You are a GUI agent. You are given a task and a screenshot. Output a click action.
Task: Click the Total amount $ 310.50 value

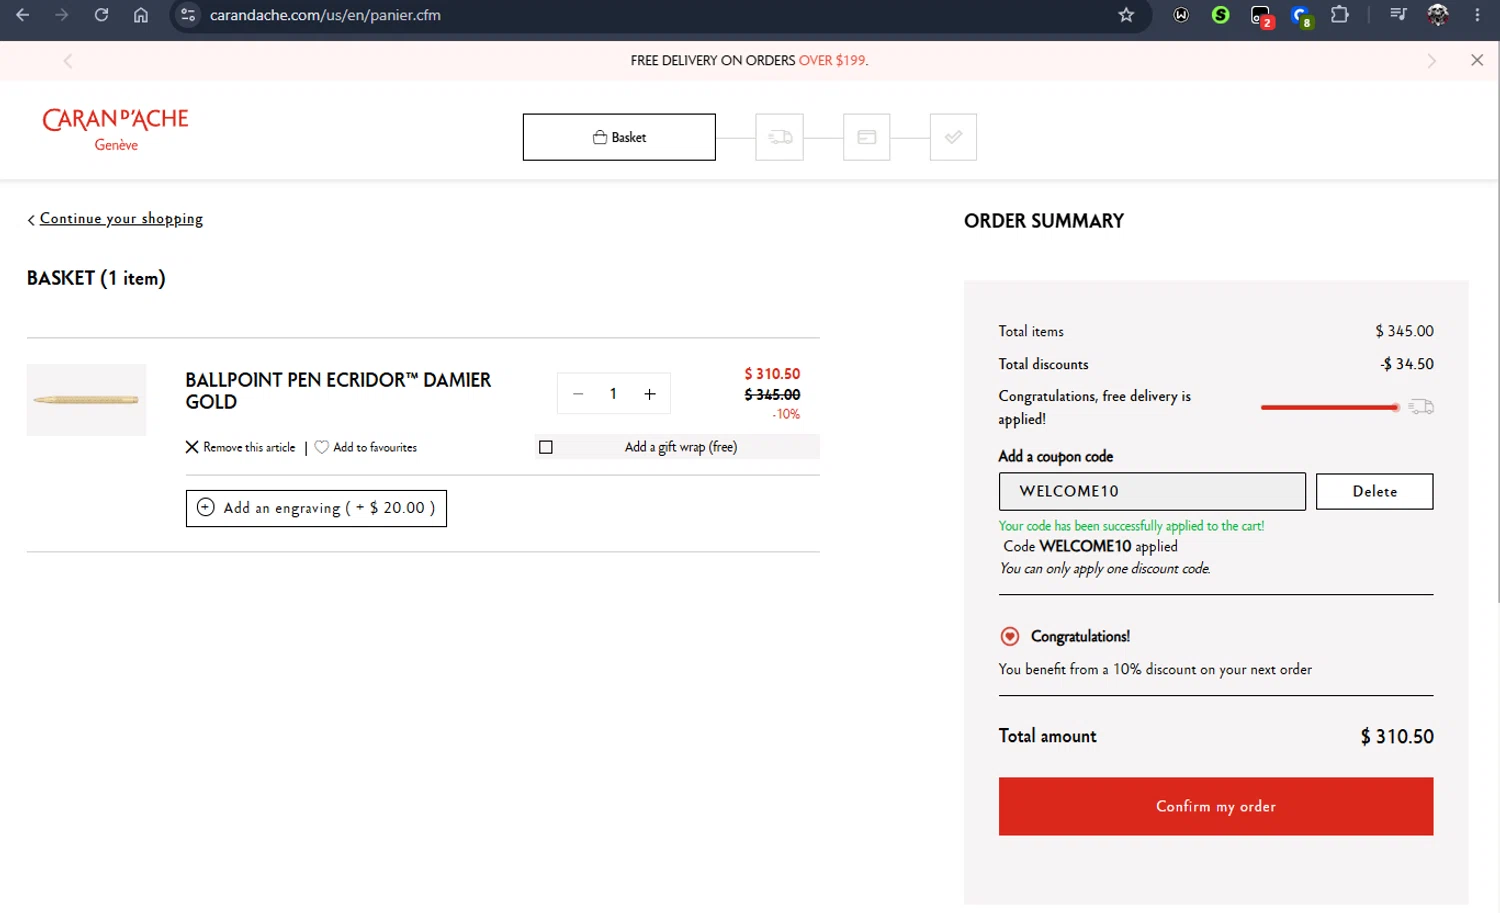[x=1397, y=737]
